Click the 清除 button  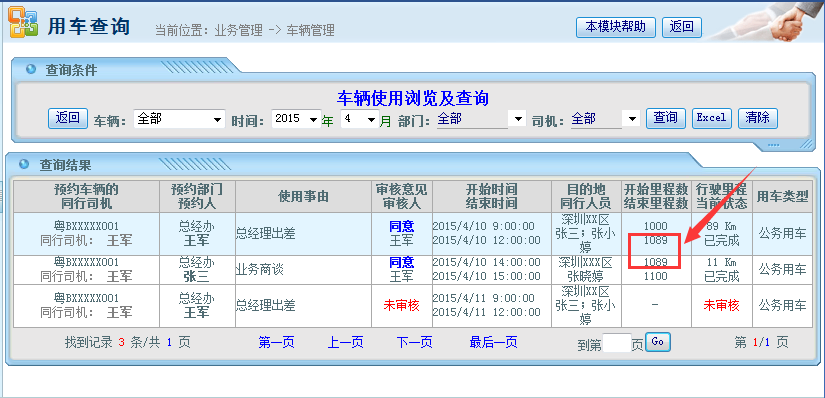pyautogui.click(x=757, y=118)
